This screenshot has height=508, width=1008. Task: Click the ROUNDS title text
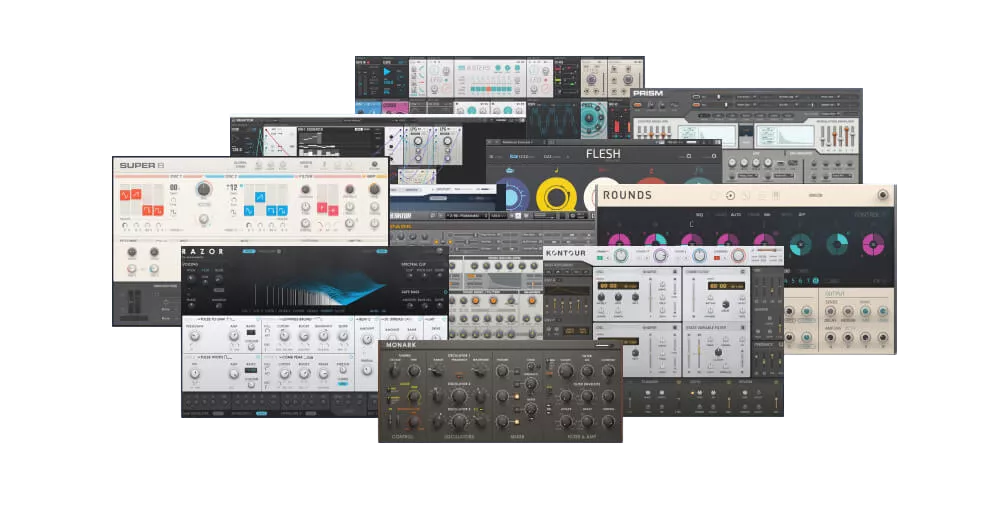coord(627,195)
